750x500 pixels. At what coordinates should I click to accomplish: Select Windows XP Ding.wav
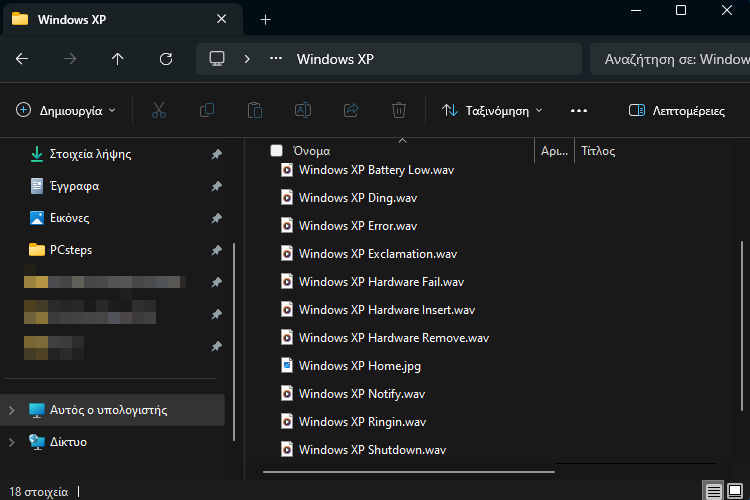click(x=358, y=198)
